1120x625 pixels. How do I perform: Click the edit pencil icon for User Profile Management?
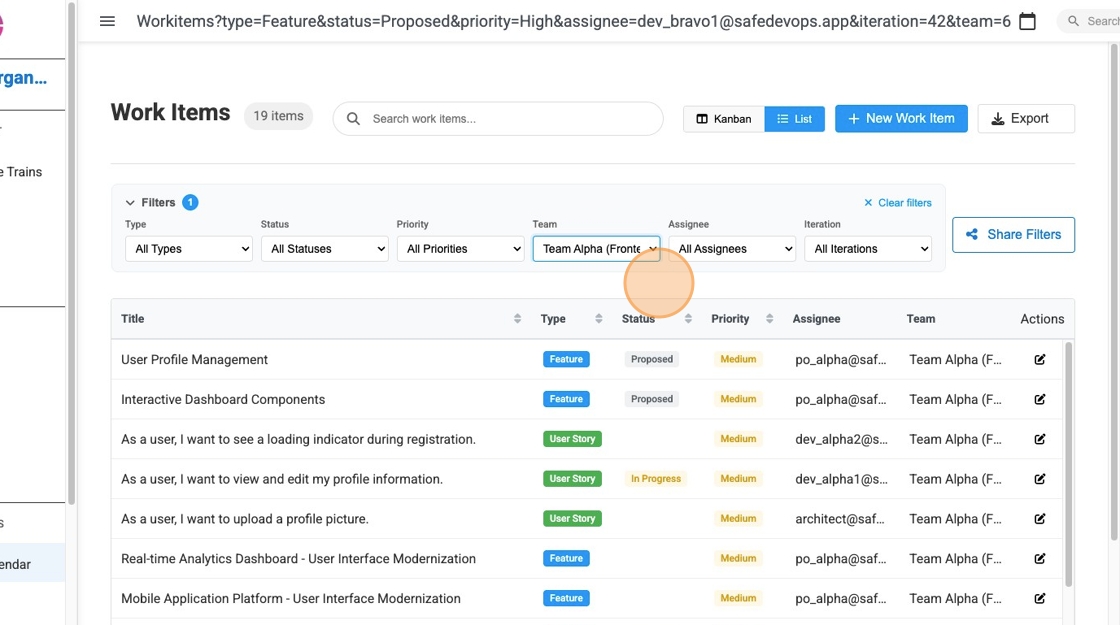click(1039, 359)
